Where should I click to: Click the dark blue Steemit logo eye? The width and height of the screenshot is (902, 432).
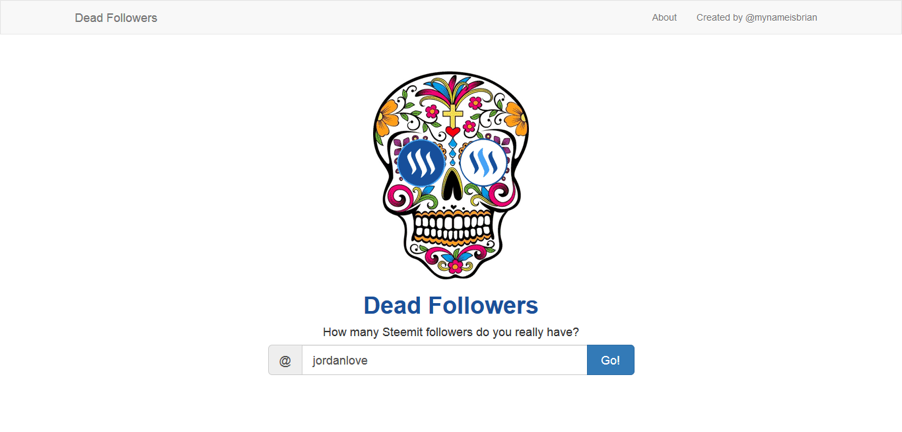[421, 163]
